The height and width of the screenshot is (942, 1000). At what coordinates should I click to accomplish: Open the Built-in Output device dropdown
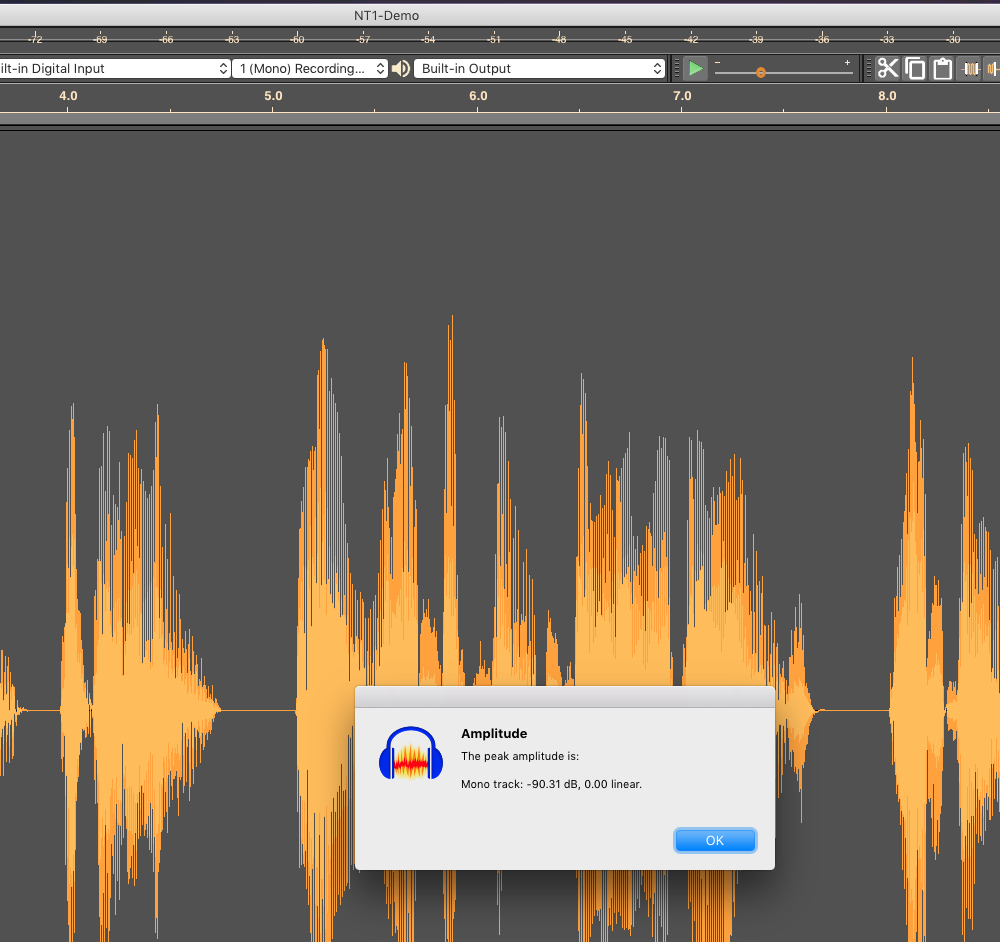(x=540, y=68)
